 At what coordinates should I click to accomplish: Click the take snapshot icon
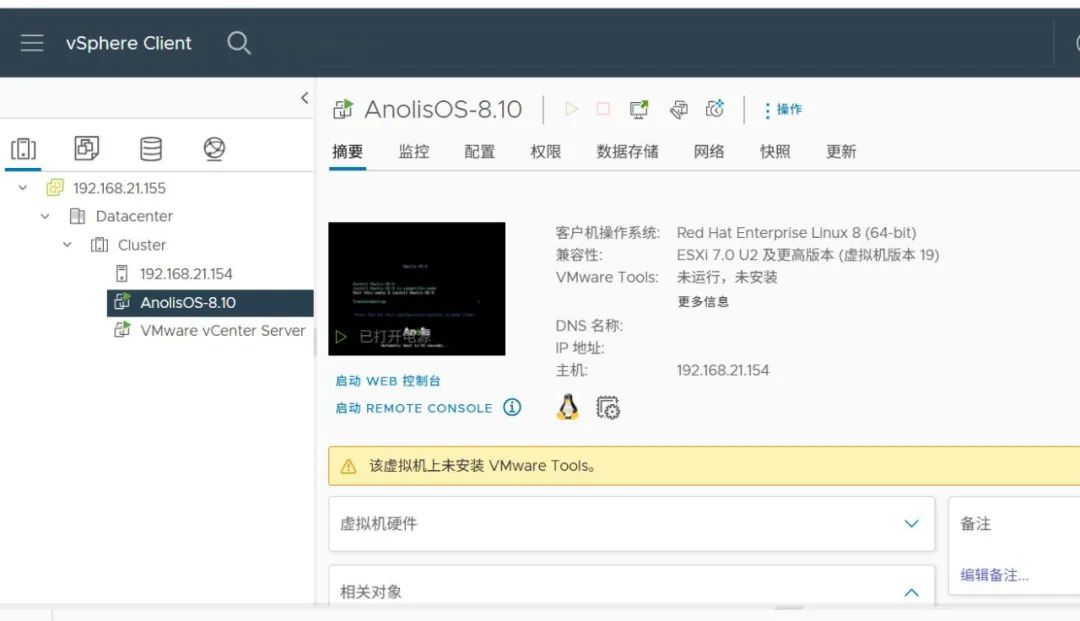click(715, 109)
